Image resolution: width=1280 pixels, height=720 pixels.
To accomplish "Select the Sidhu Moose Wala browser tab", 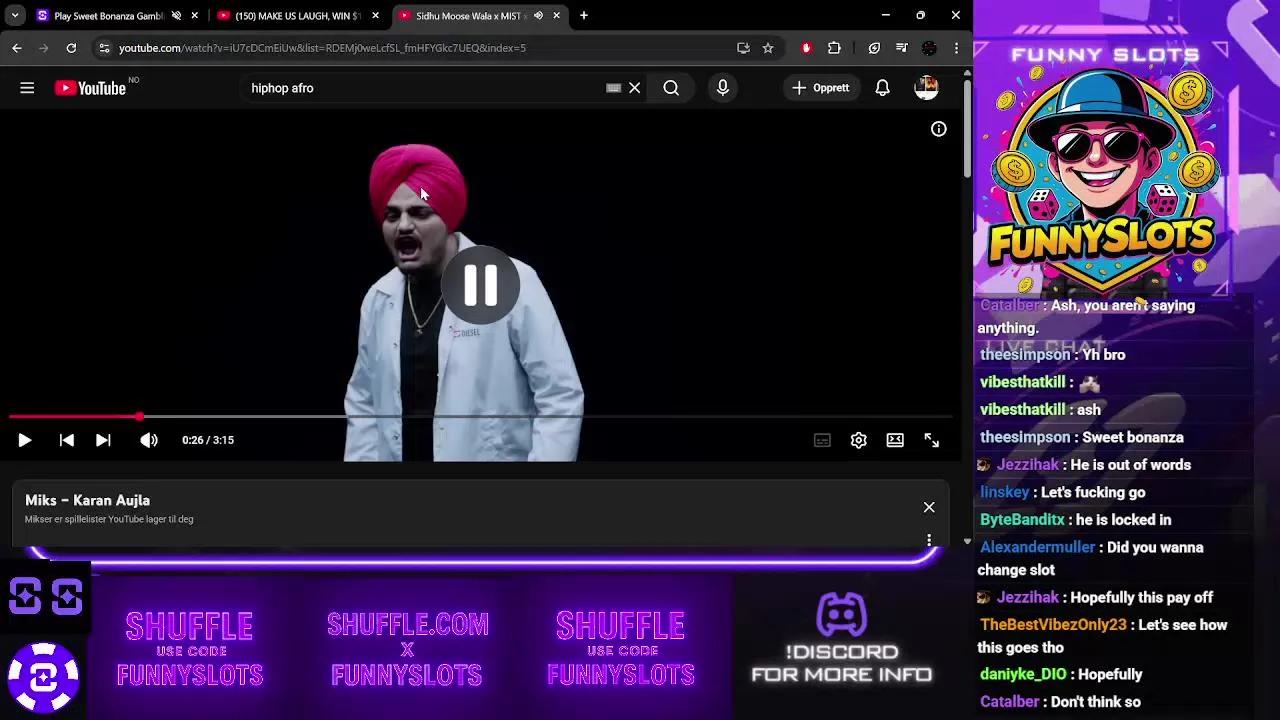I will pos(470,15).
